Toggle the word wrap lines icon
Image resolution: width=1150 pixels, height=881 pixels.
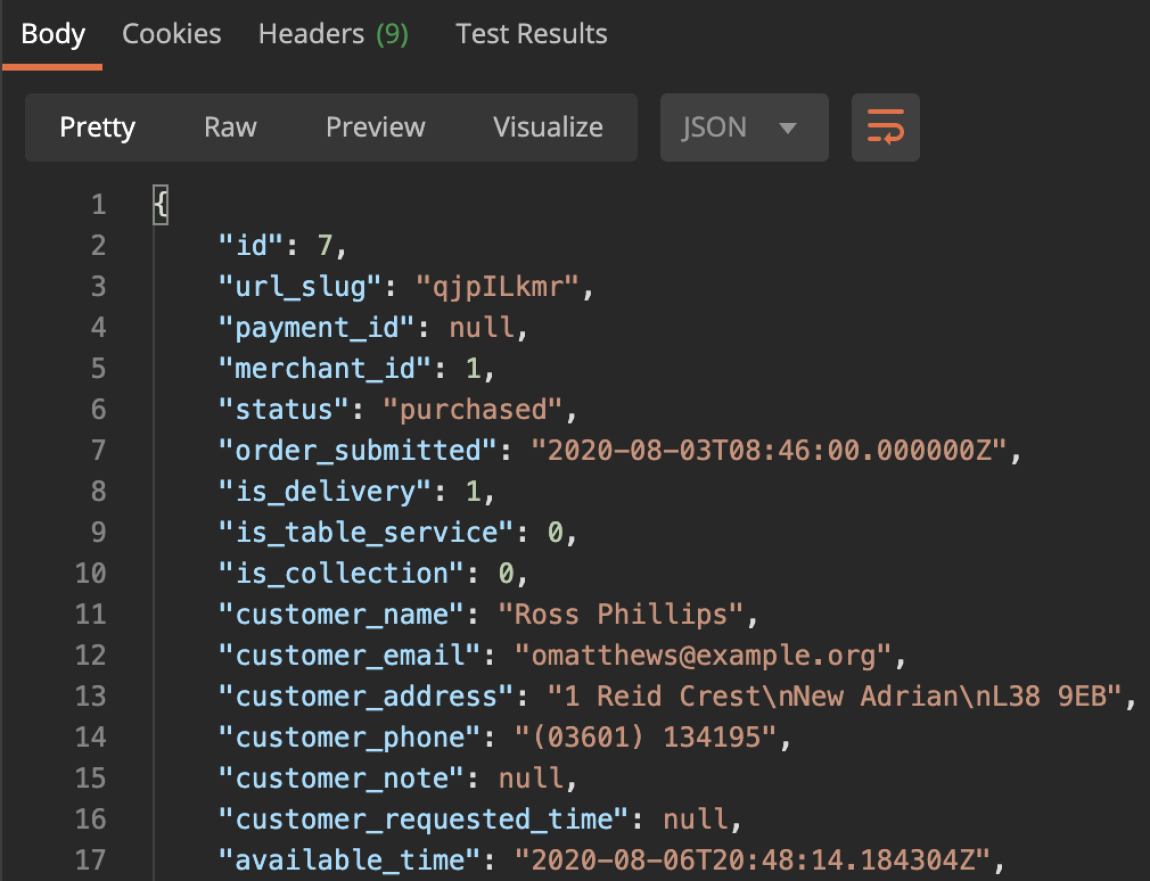pyautogui.click(x=885, y=127)
